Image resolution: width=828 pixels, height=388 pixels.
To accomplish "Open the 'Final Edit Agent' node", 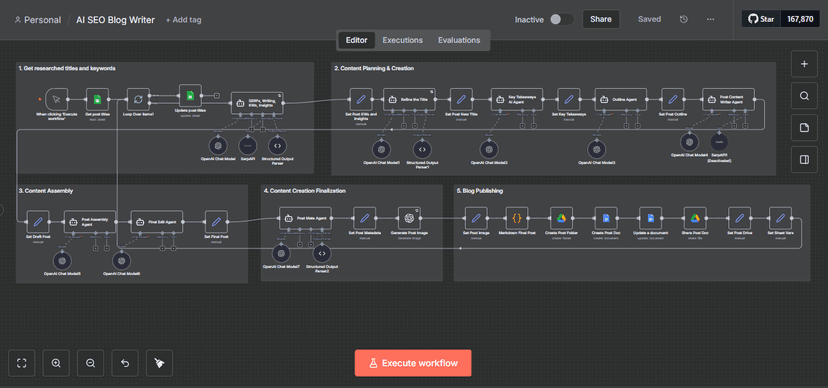I will pos(157,222).
